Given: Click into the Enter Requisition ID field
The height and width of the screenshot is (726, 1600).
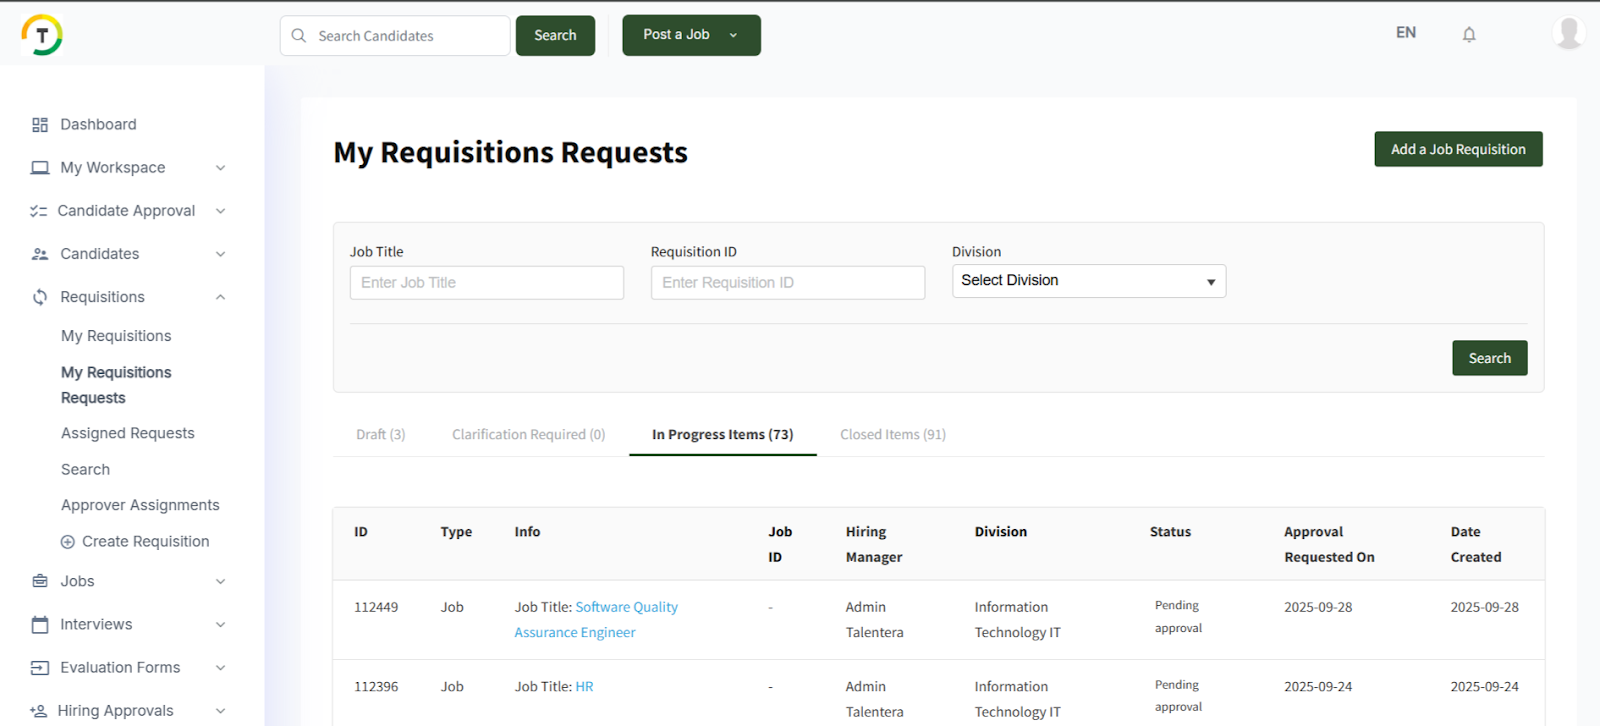Looking at the screenshot, I should pyautogui.click(x=787, y=283).
